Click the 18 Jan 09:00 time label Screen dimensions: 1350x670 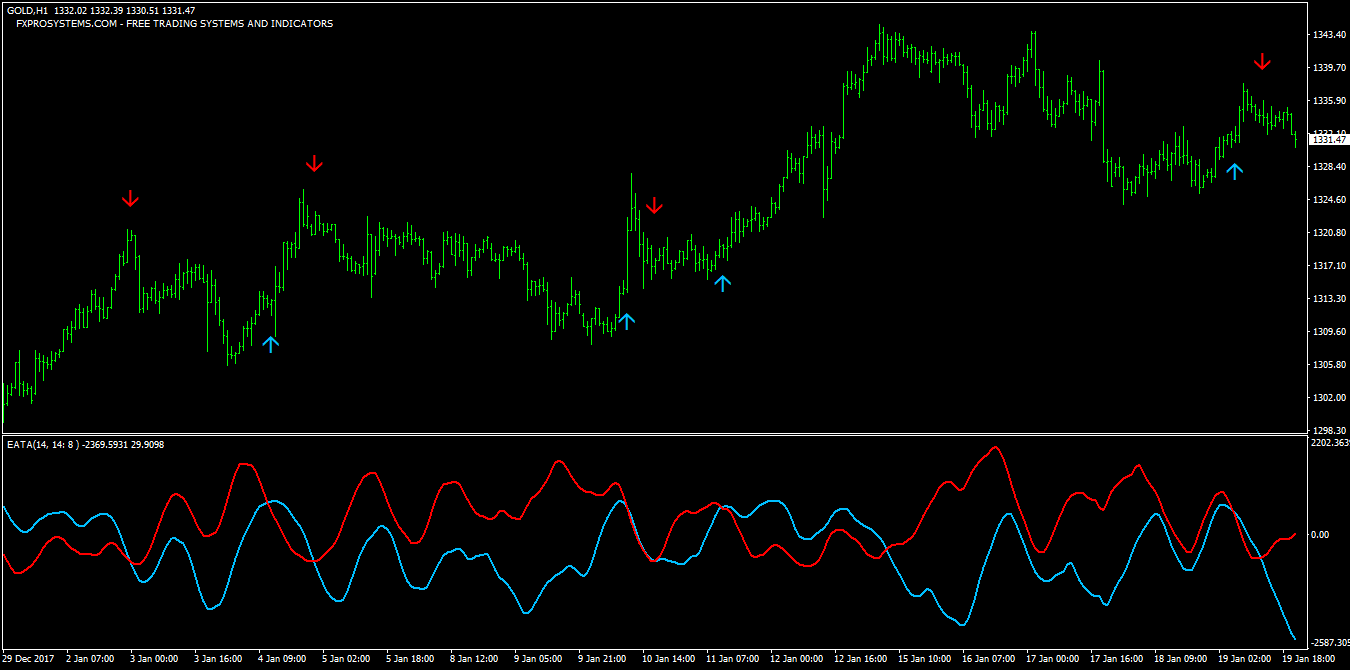[x=1180, y=659]
